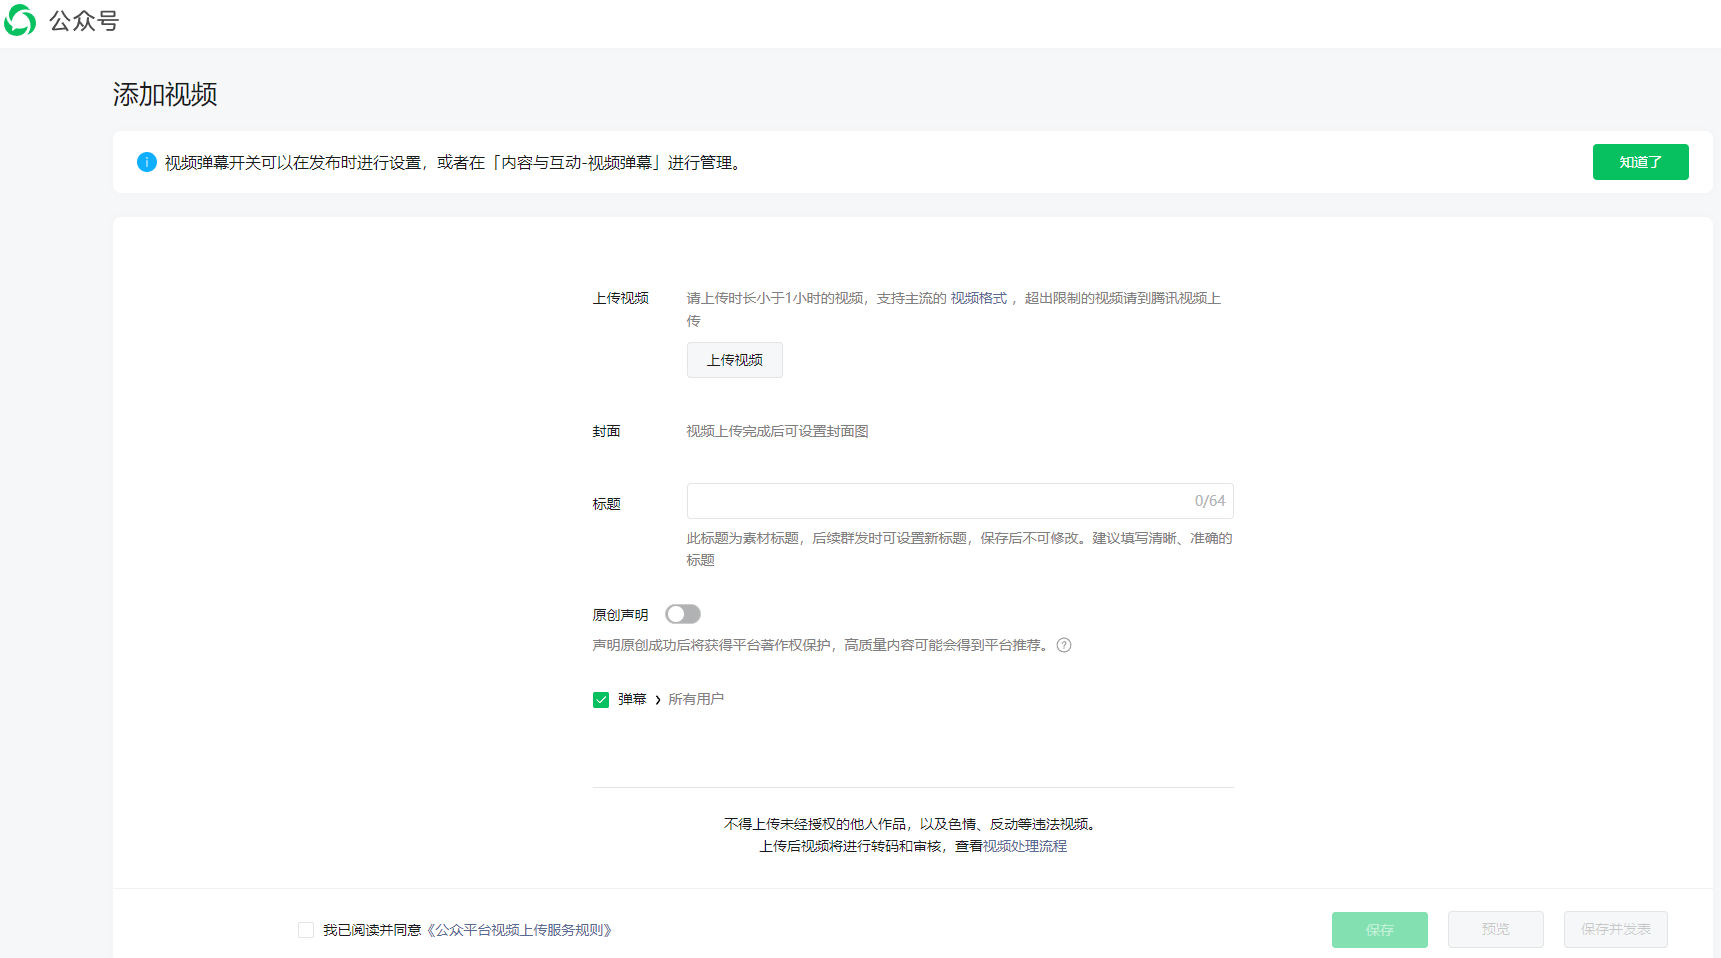Click the green WeChat Official Account logo
The image size is (1721, 958).
pos(20,20)
